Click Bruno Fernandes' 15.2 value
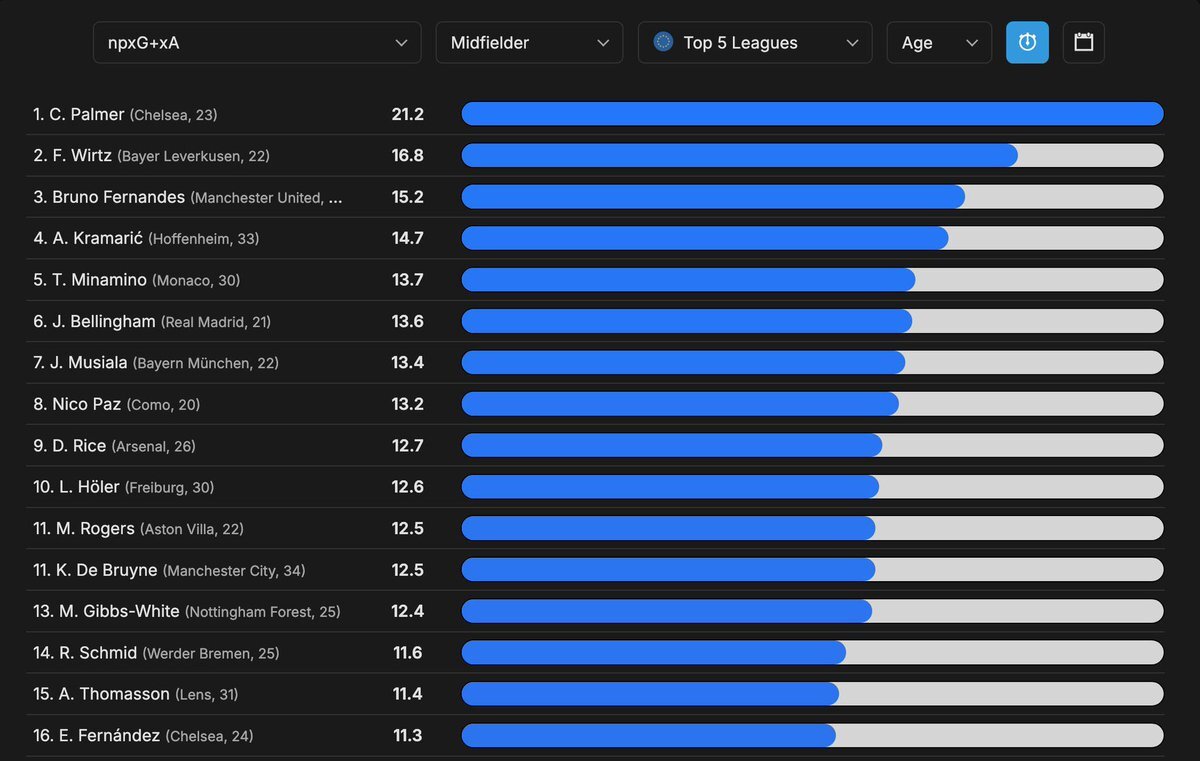The height and width of the screenshot is (761, 1200). point(408,197)
